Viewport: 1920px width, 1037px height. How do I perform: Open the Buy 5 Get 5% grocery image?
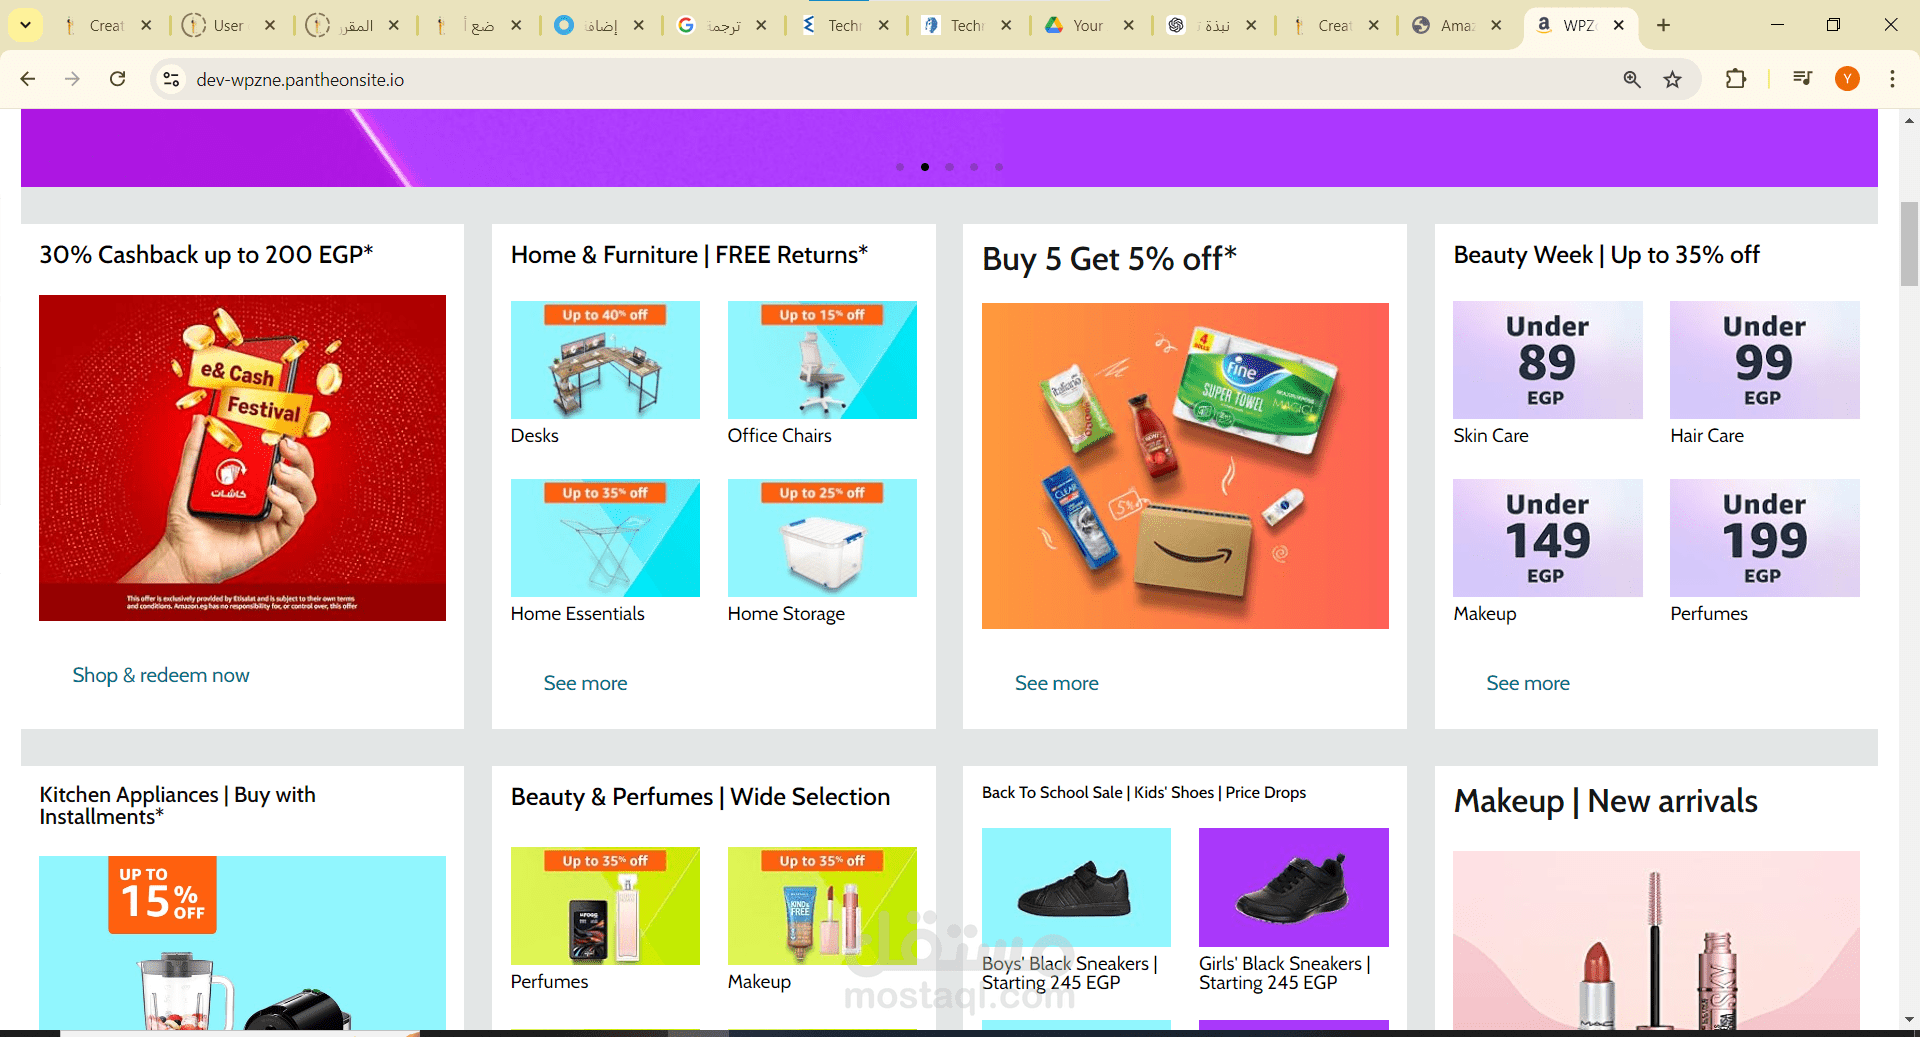(x=1185, y=466)
